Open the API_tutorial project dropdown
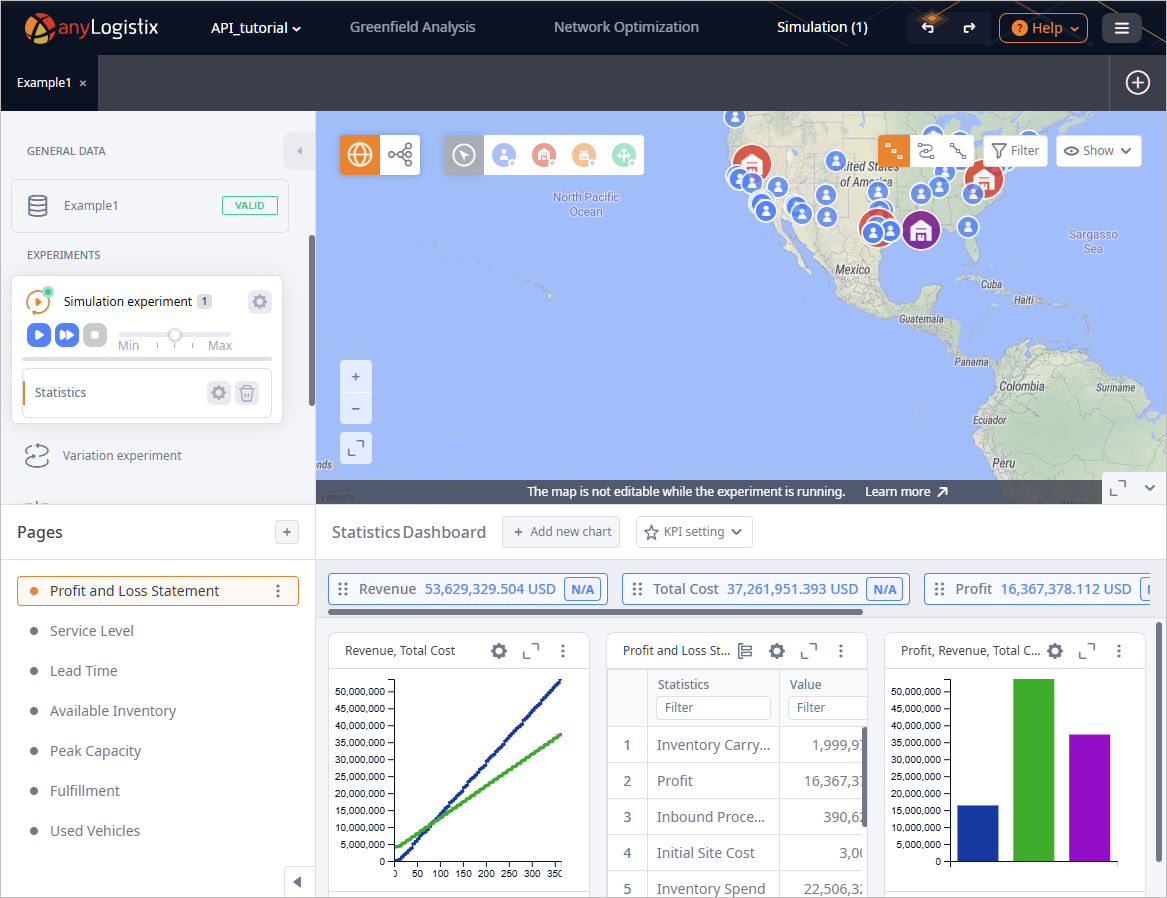 point(255,28)
